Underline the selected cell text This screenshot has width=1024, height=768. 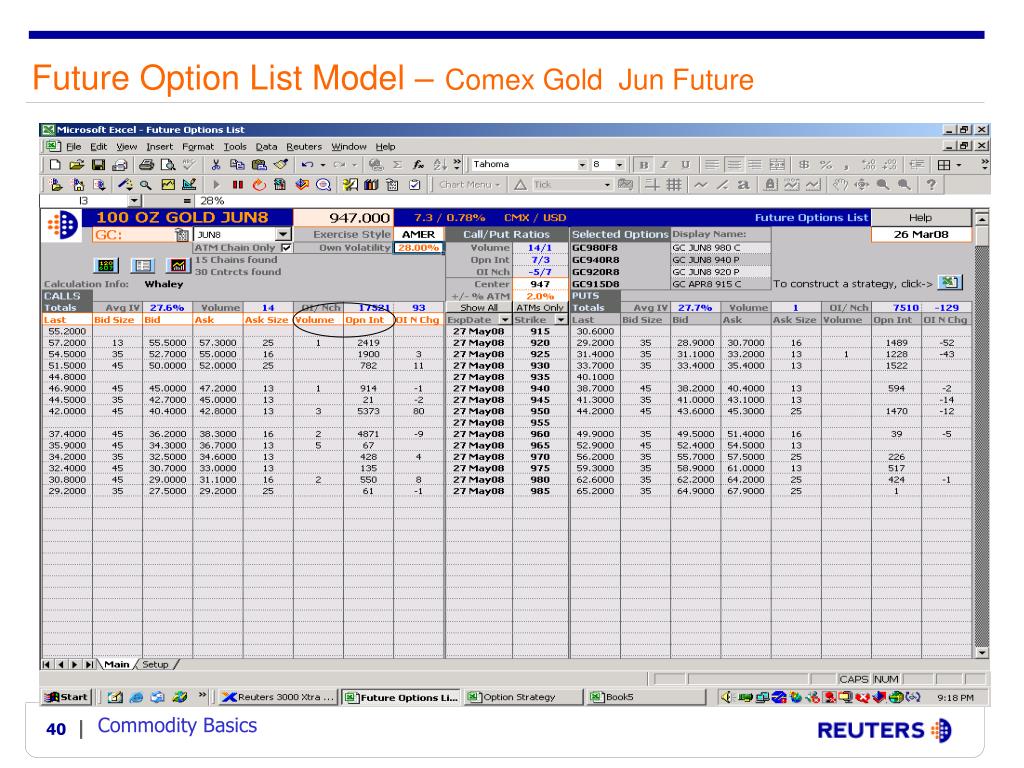tap(685, 165)
